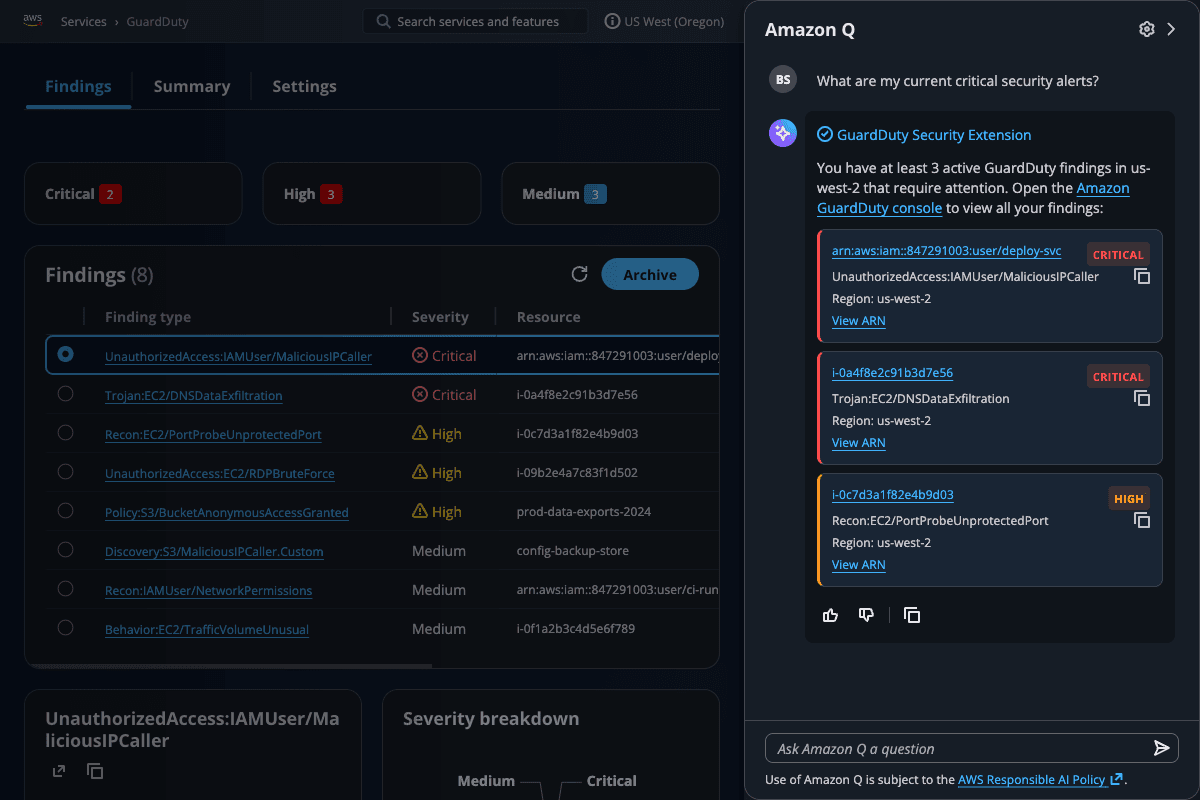Switch to the Summary tab

click(191, 87)
